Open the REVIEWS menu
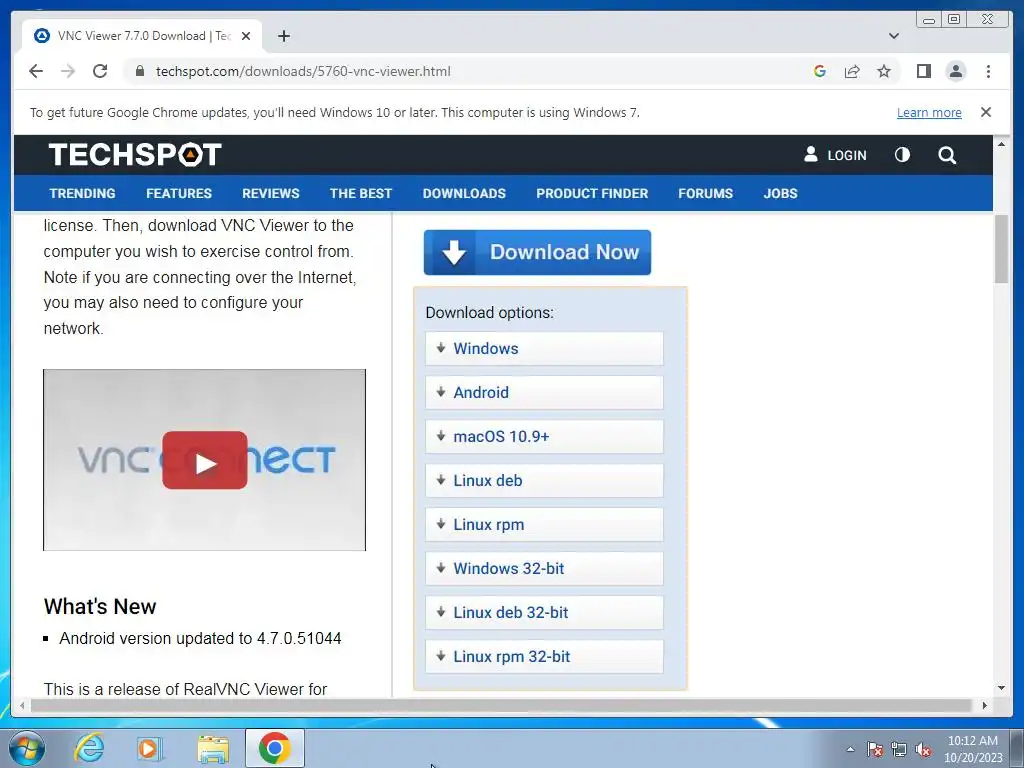1024x768 pixels. click(x=270, y=193)
